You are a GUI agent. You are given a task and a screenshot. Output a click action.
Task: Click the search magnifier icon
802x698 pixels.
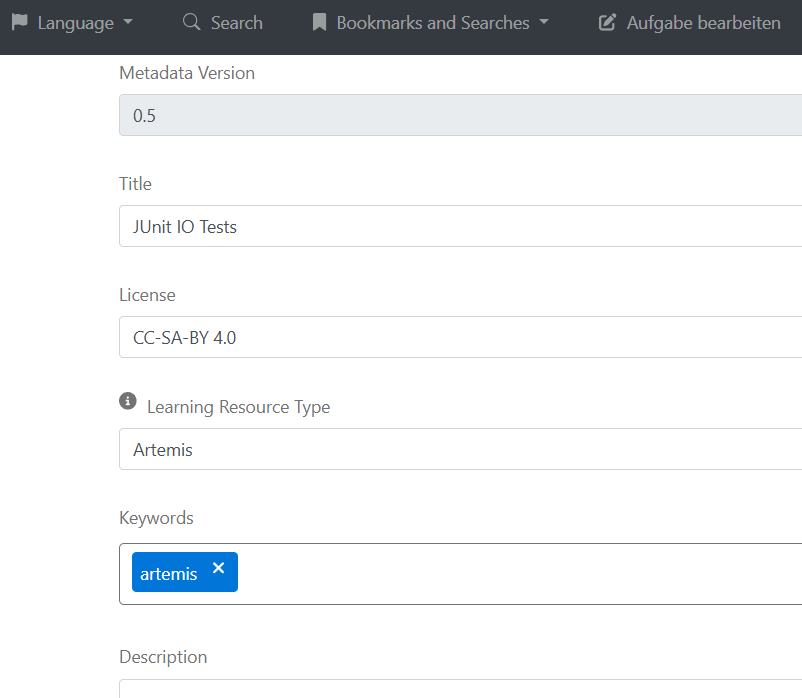click(x=189, y=22)
